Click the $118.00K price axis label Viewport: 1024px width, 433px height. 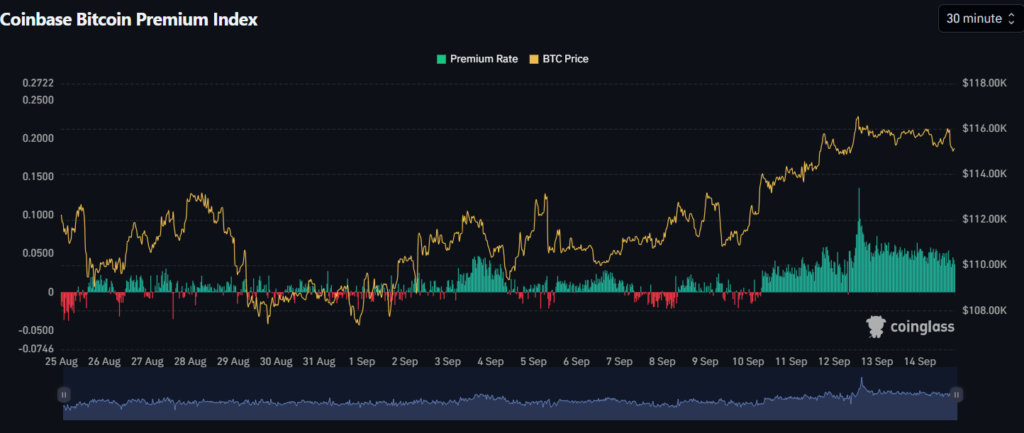(985, 84)
